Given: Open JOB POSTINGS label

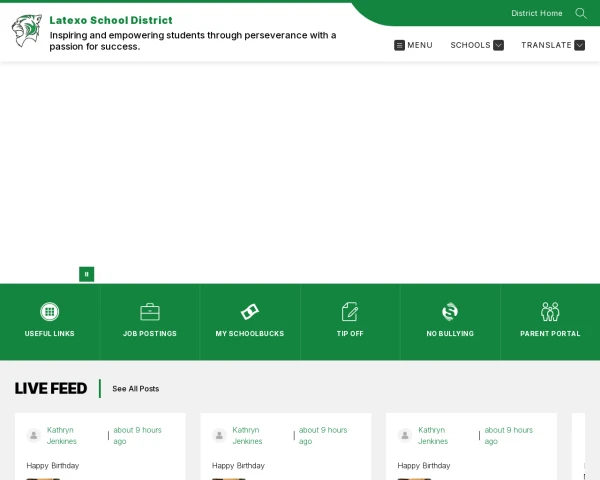Looking at the screenshot, I should 150,333.
